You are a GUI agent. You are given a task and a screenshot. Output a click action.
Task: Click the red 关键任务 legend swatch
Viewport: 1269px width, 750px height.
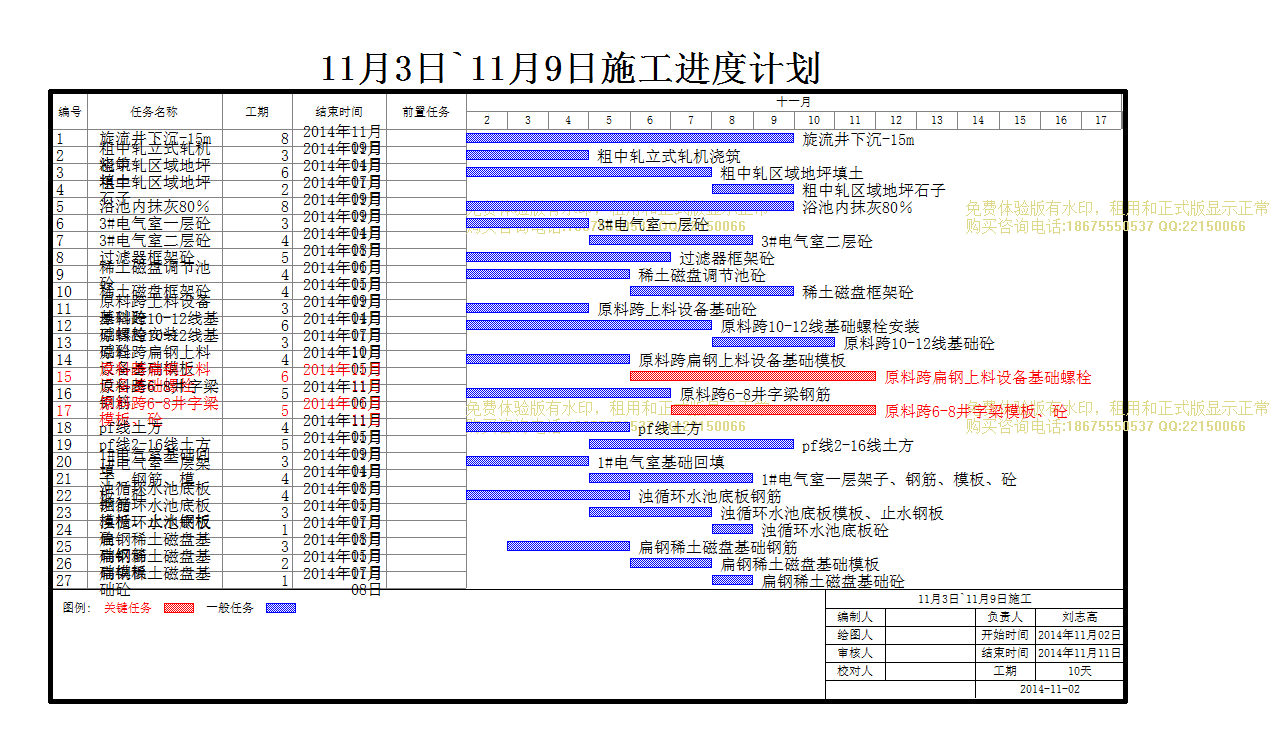click(178, 608)
